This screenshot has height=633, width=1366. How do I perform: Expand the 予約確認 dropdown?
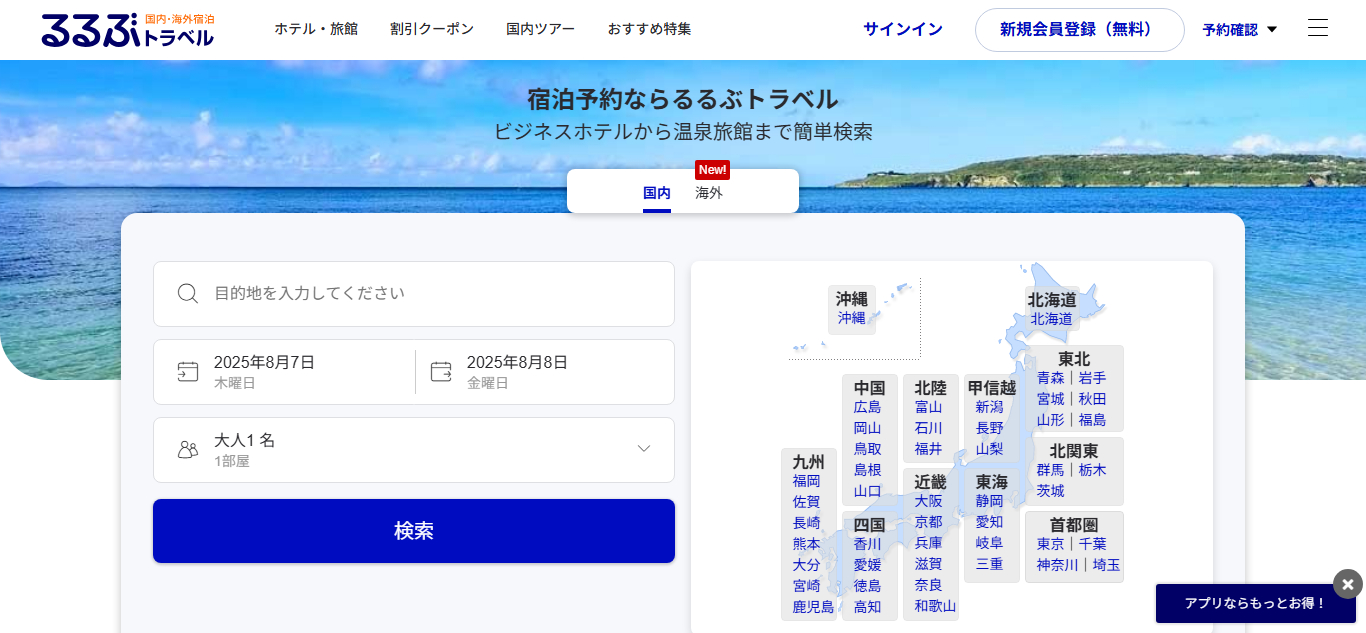point(1238,29)
